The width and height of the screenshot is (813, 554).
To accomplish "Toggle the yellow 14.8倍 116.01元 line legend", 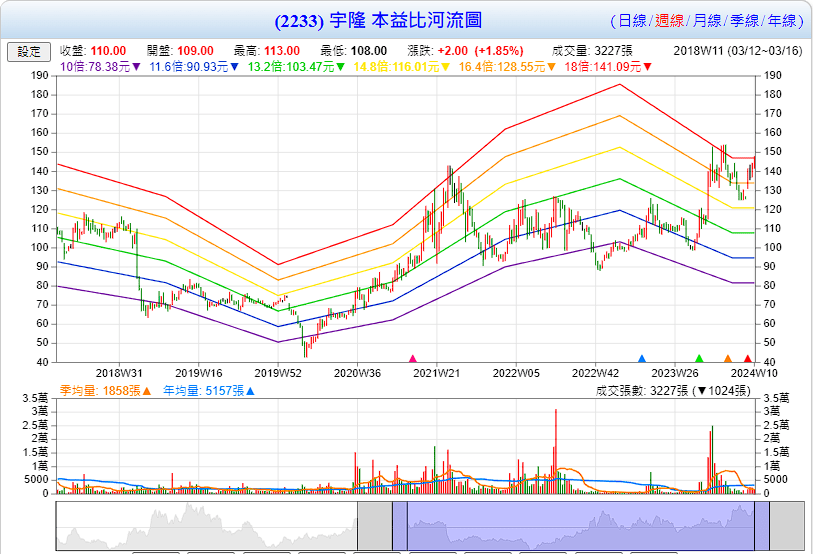I will pyautogui.click(x=402, y=67).
